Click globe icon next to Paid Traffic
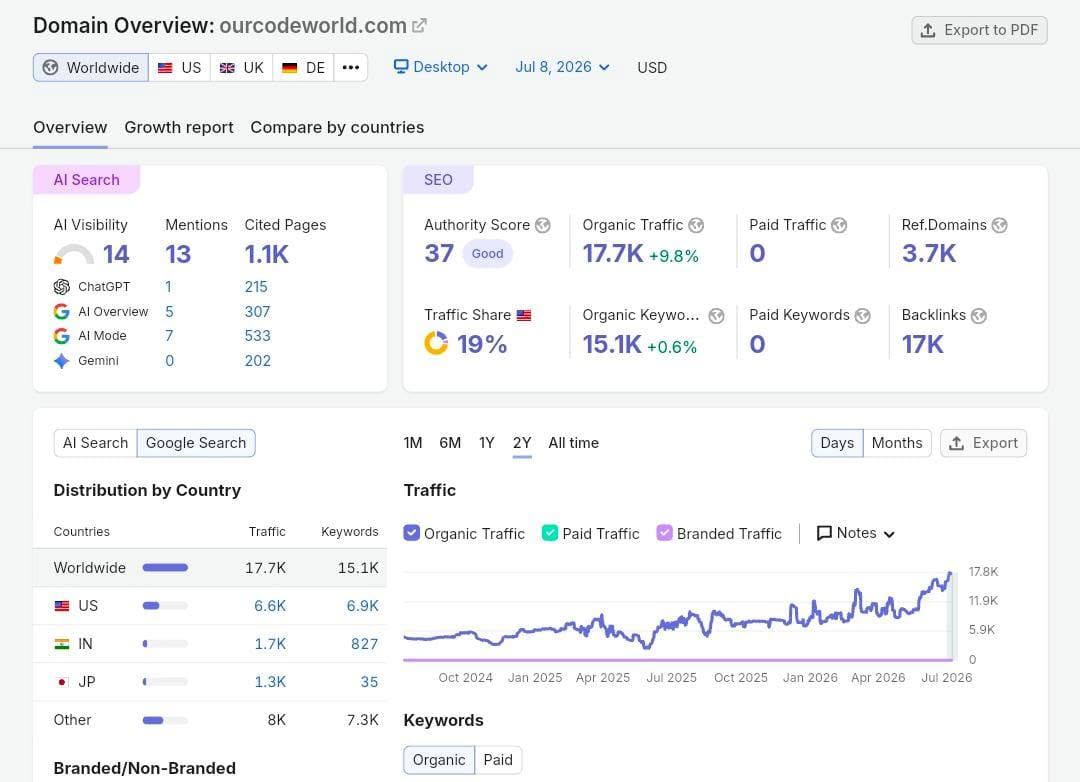Viewport: 1080px width, 782px height. (839, 225)
